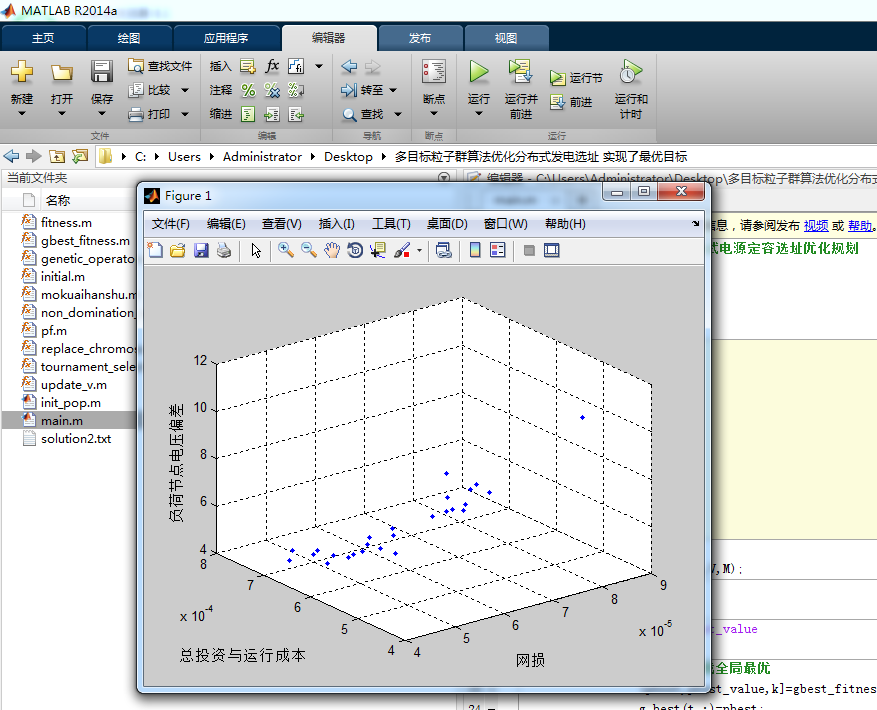Toggle the Rotate 3D tool in figure

(x=355, y=250)
